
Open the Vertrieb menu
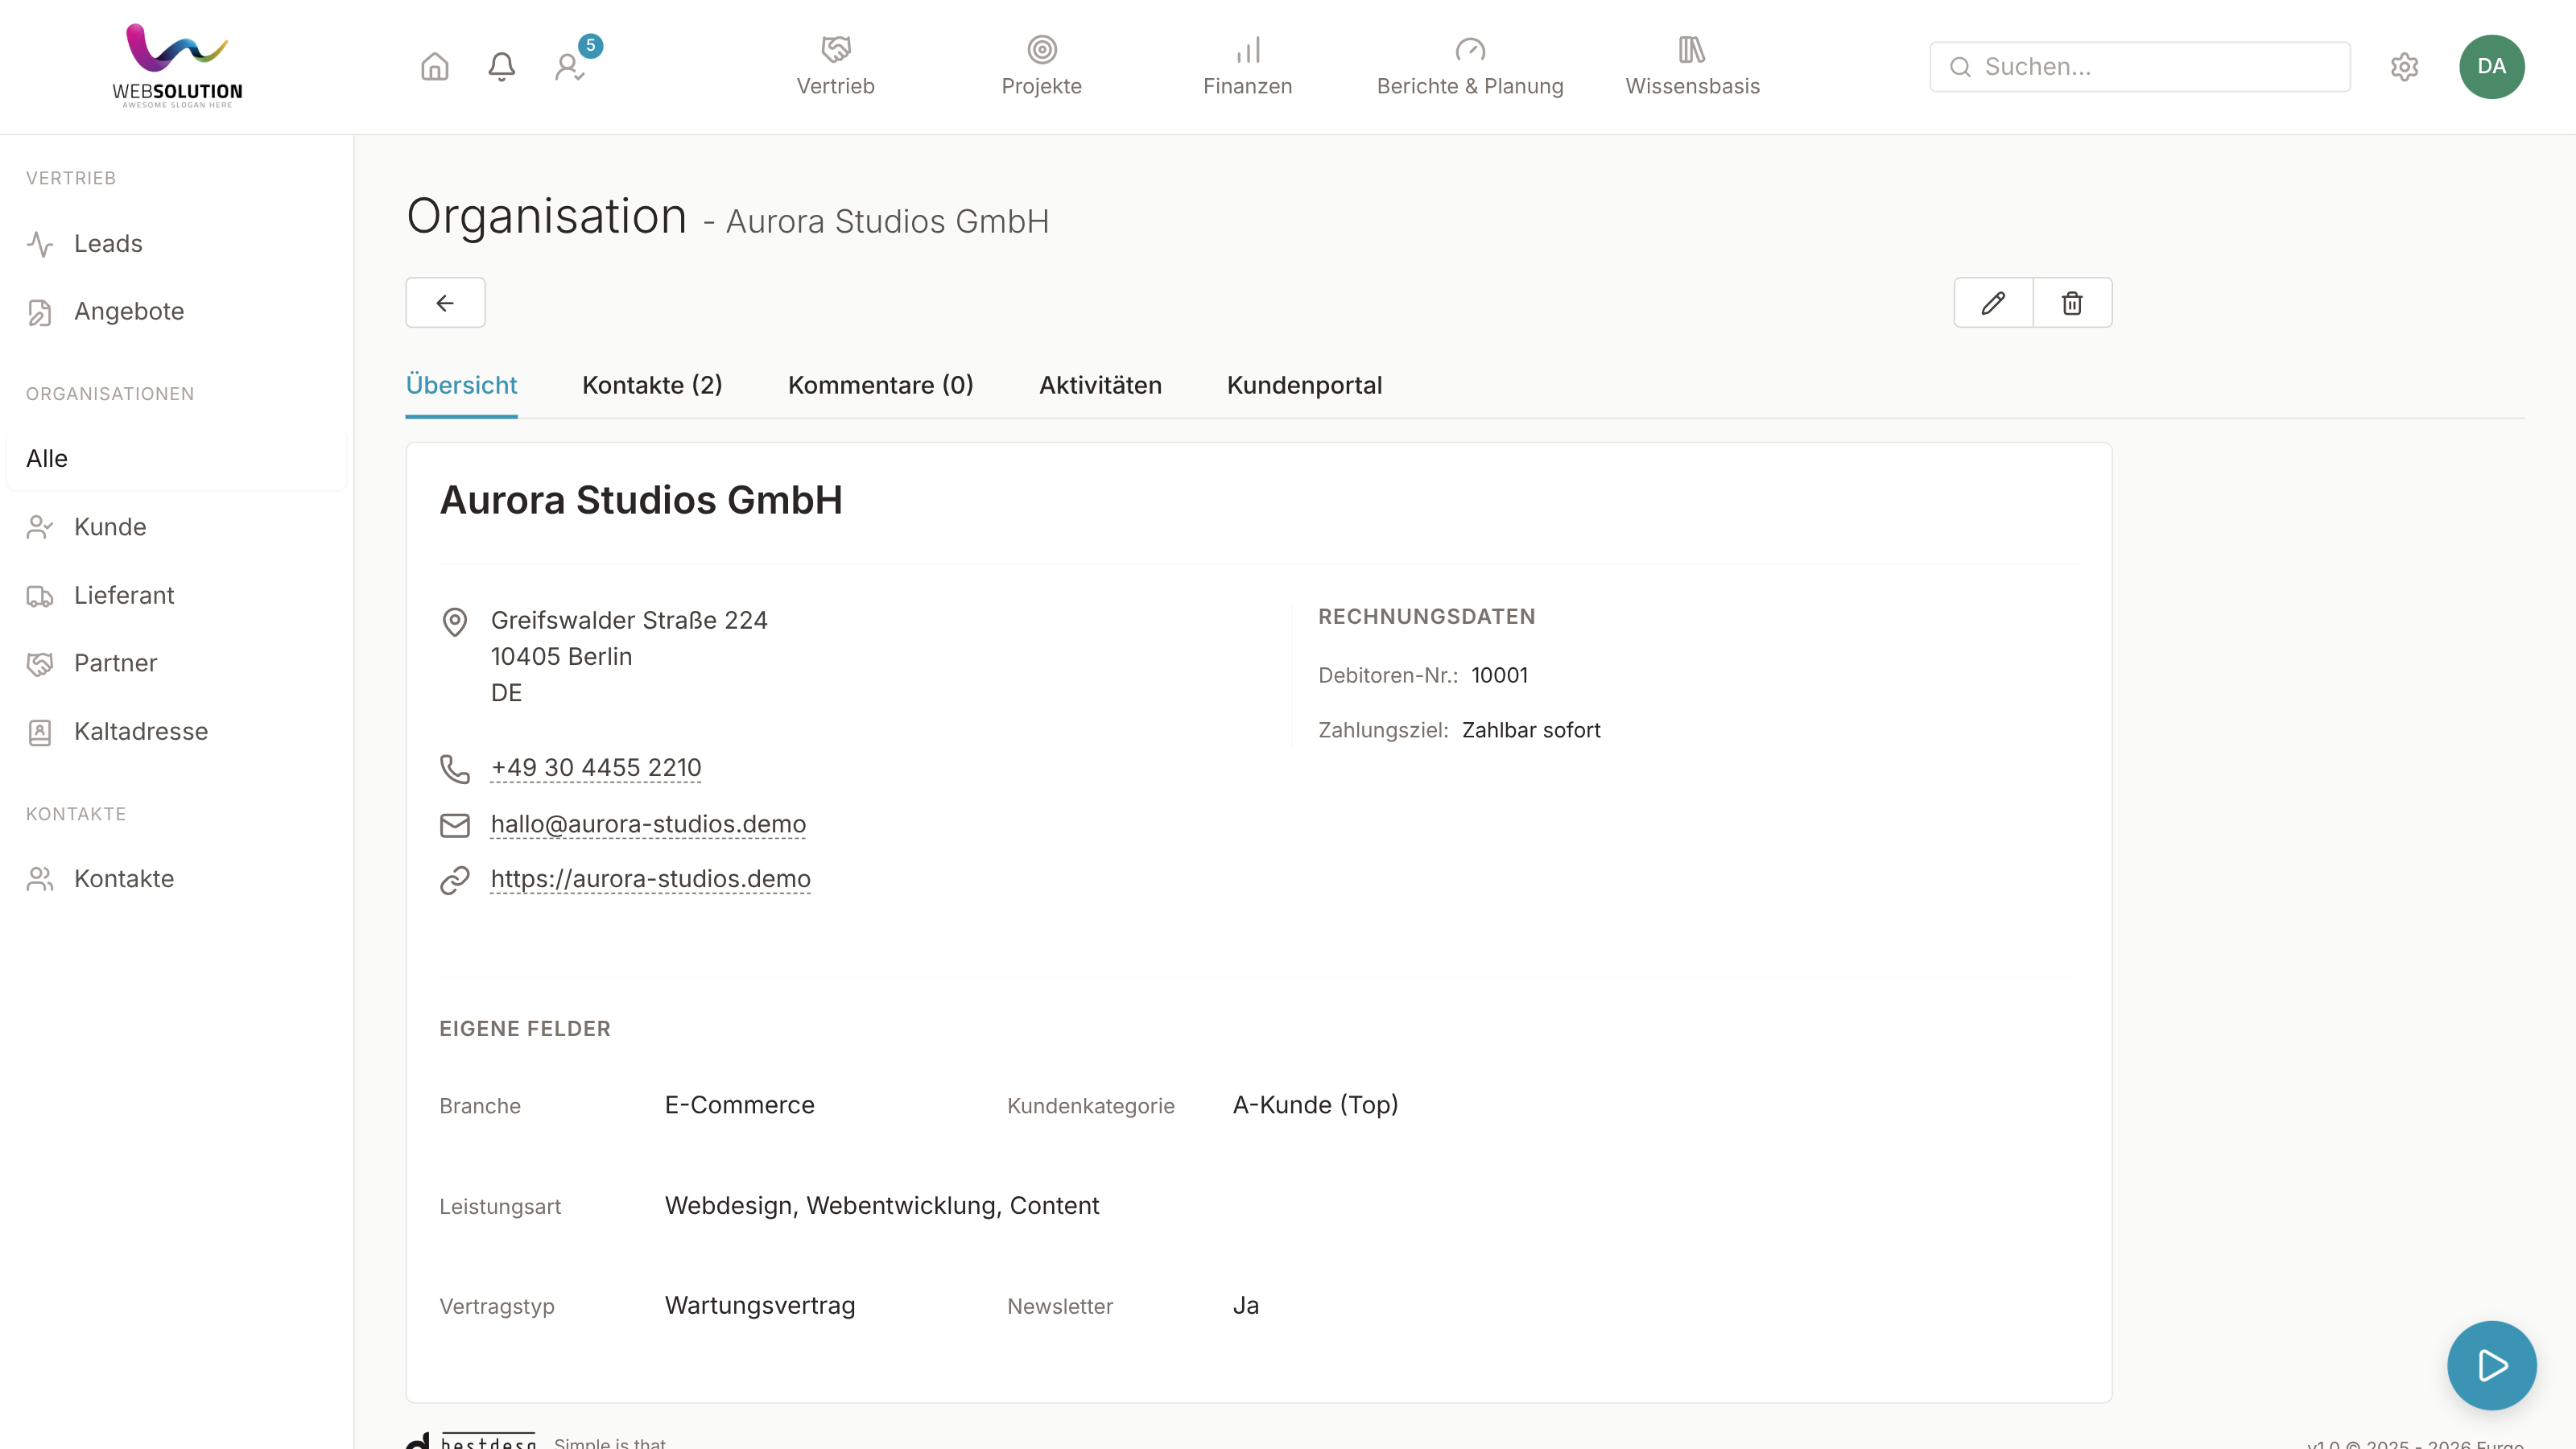835,66
